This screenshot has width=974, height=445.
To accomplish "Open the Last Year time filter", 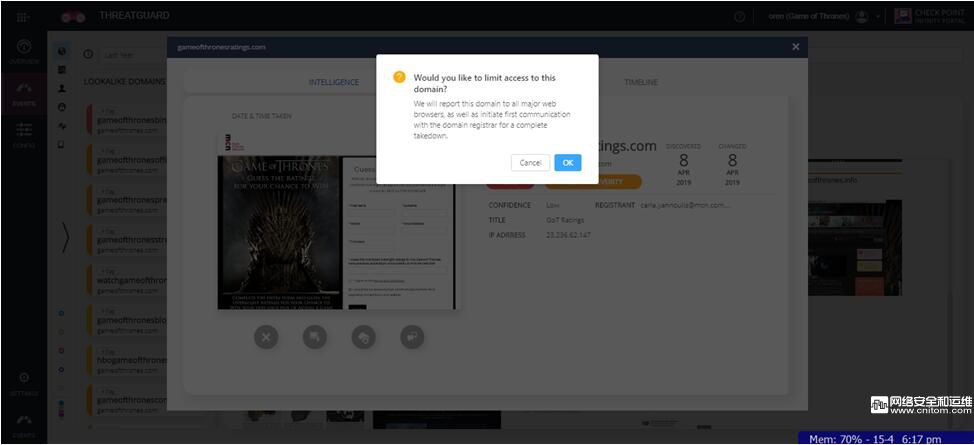I will coord(133,54).
